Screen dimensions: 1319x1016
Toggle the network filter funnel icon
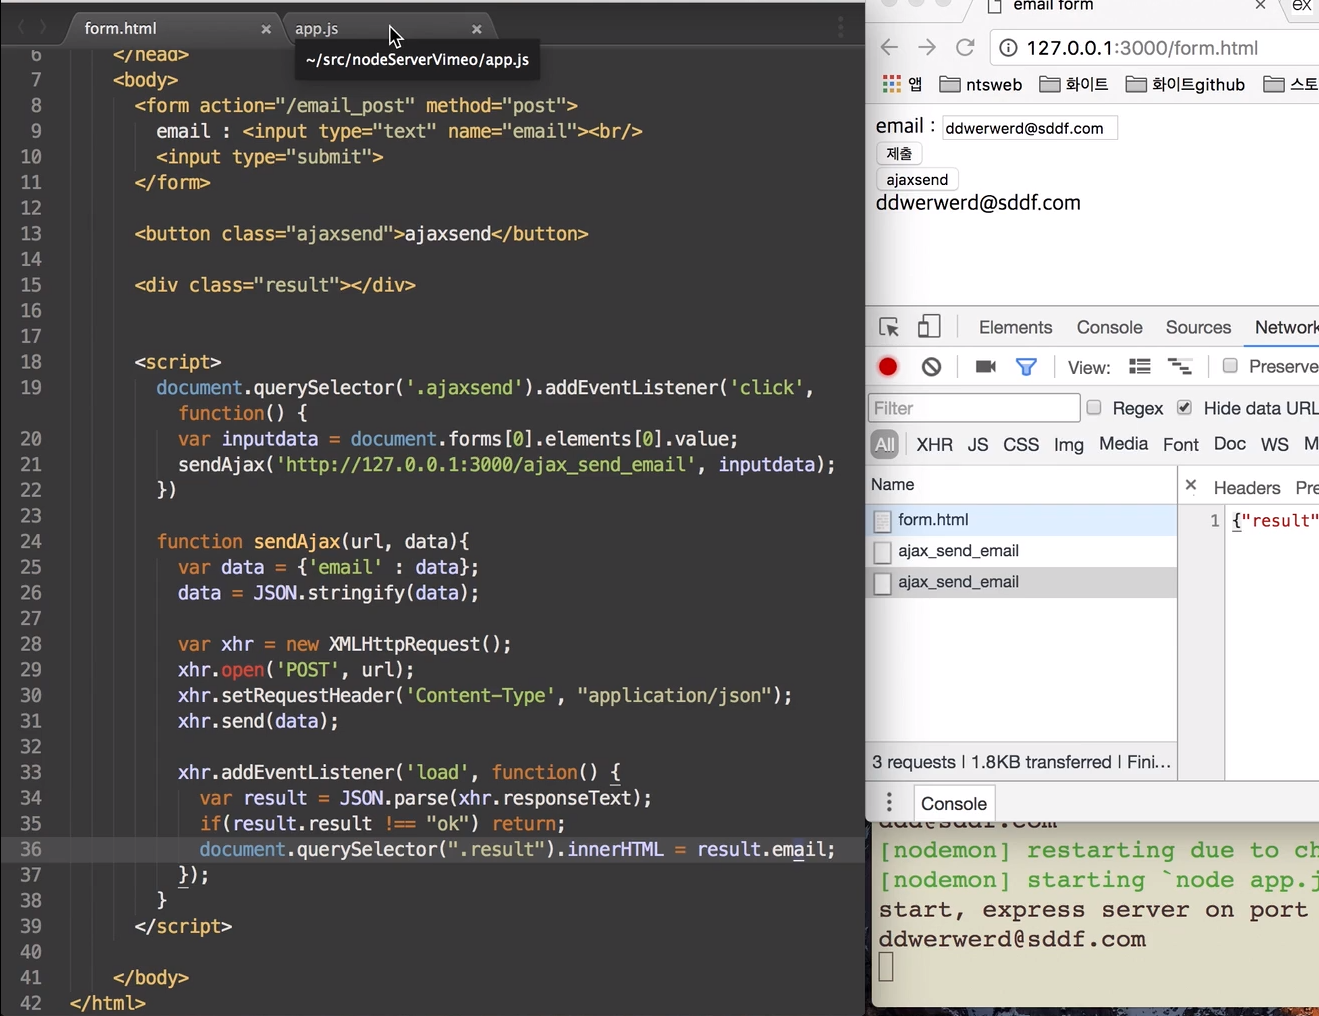pos(1026,367)
